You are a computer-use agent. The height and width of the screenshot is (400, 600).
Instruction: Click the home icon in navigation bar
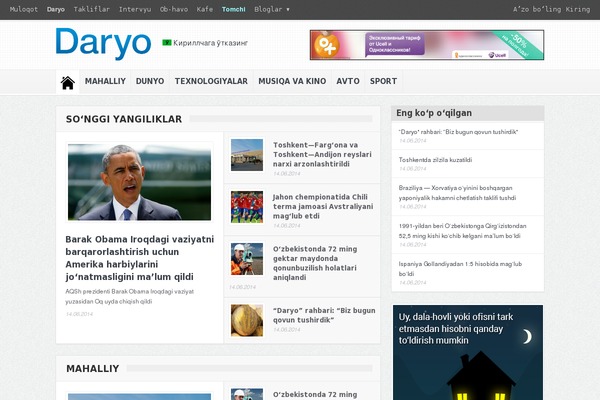coord(68,82)
